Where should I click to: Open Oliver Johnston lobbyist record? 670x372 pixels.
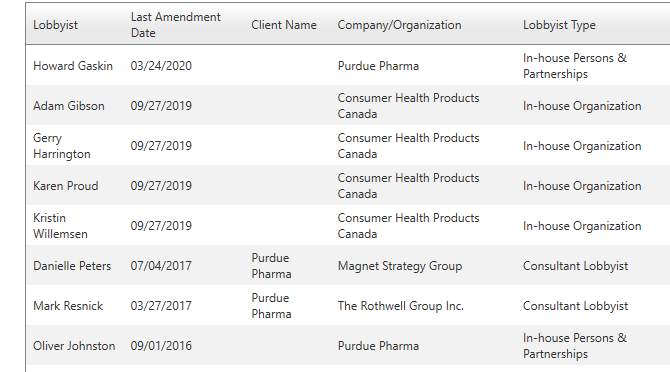pyautogui.click(x=74, y=346)
